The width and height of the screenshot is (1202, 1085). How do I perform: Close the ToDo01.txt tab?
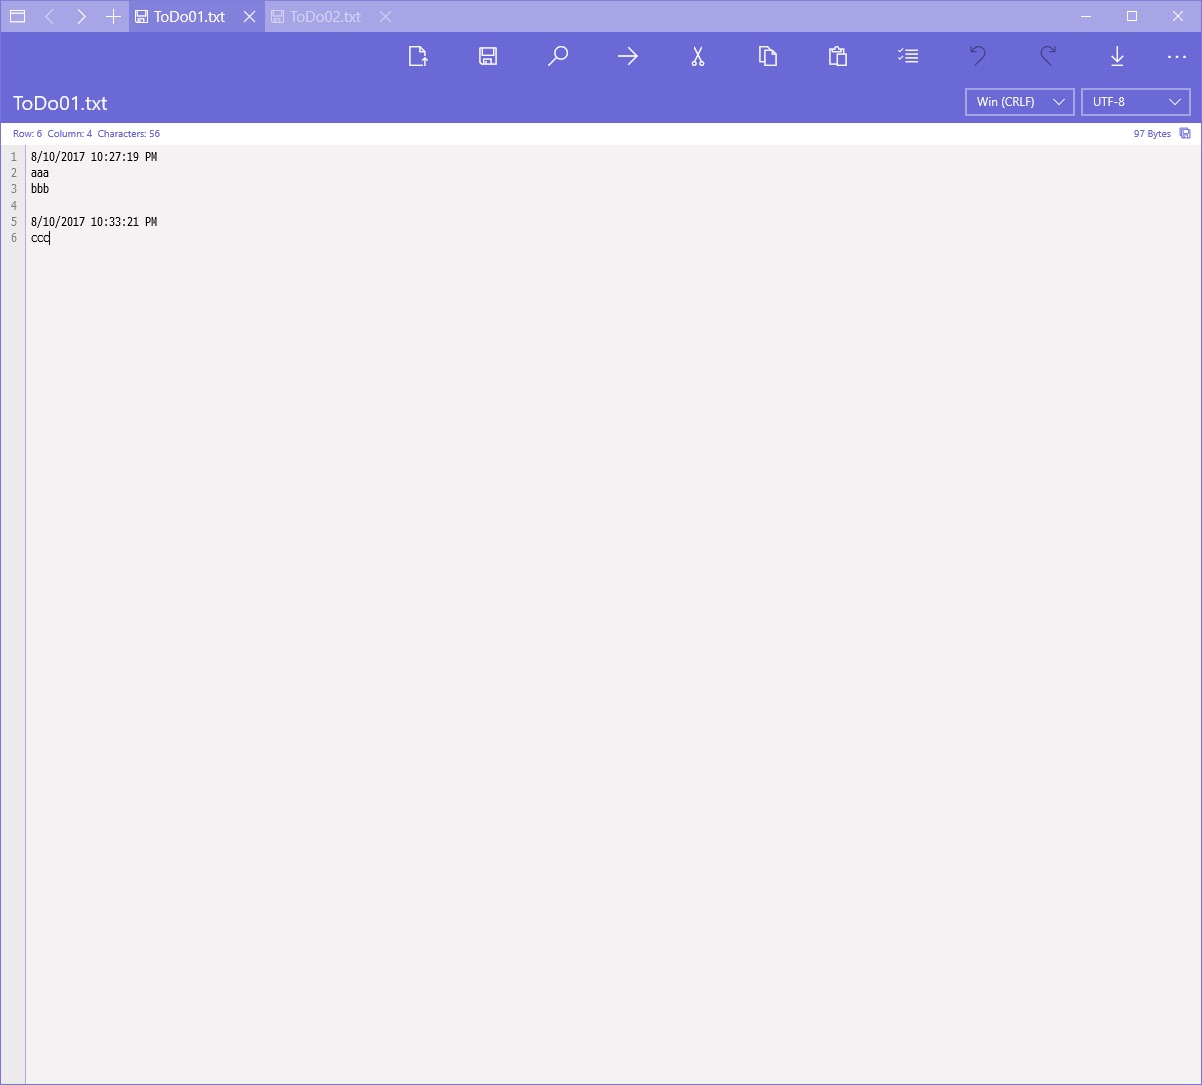point(249,16)
